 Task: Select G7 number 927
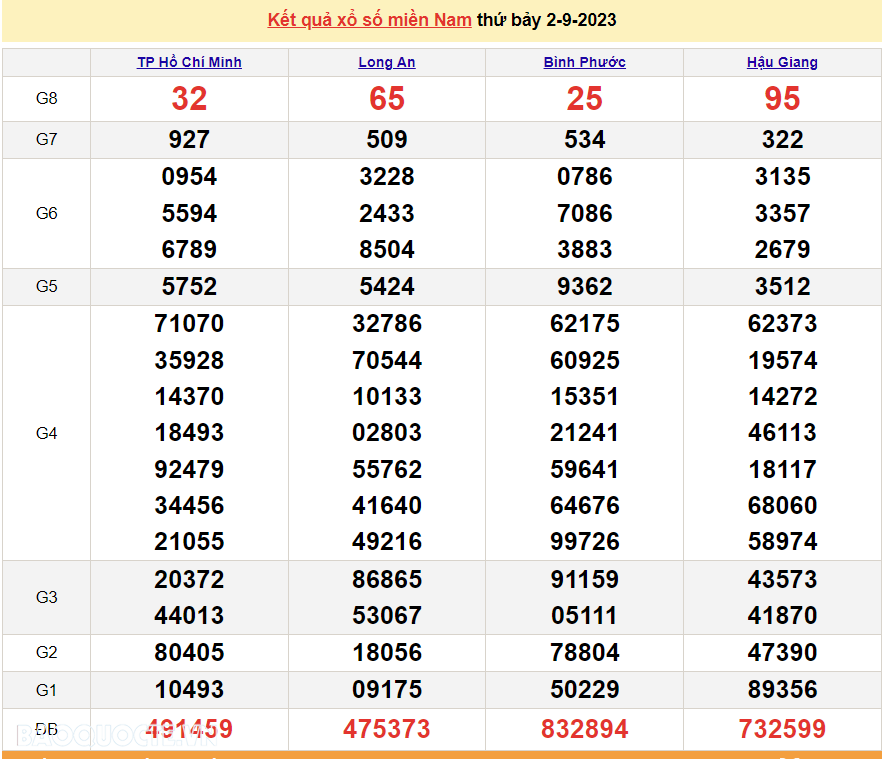click(189, 140)
